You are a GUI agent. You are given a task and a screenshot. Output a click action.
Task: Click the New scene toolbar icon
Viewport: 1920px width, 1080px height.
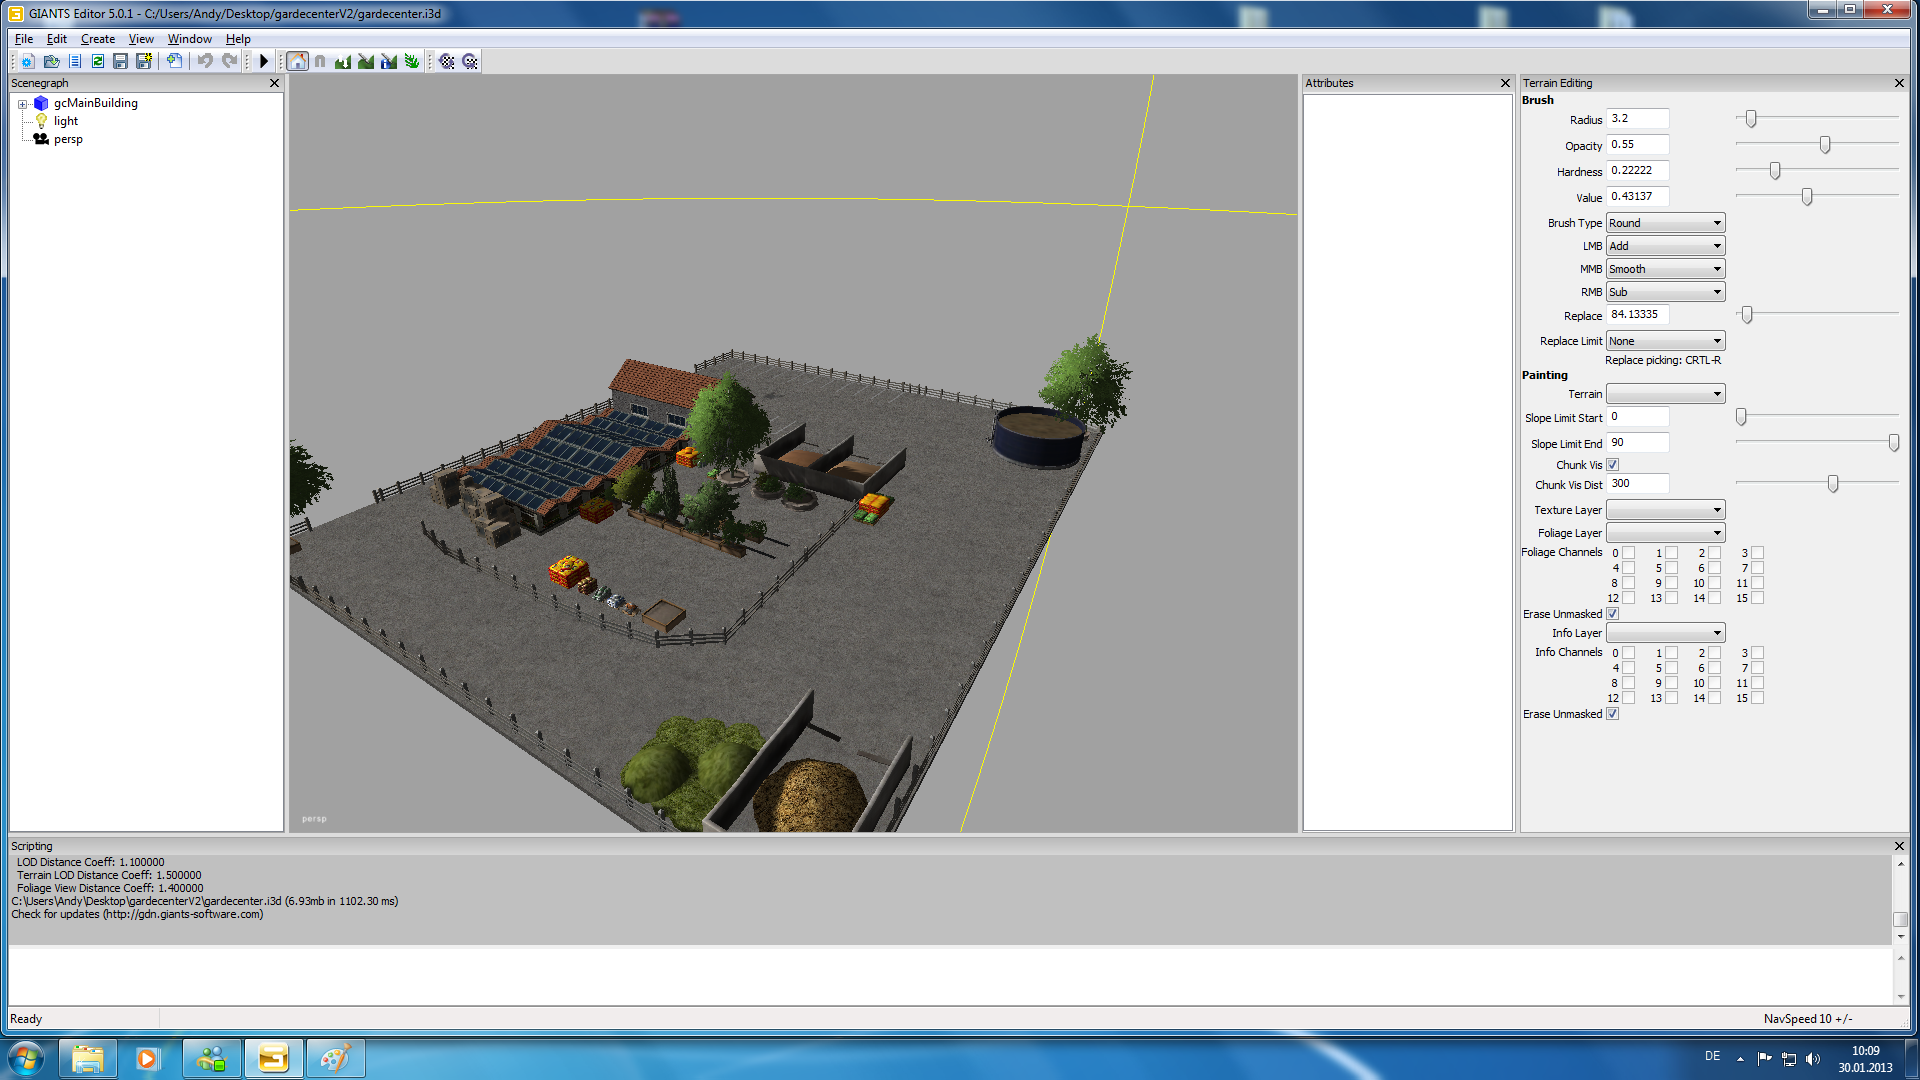(28, 61)
